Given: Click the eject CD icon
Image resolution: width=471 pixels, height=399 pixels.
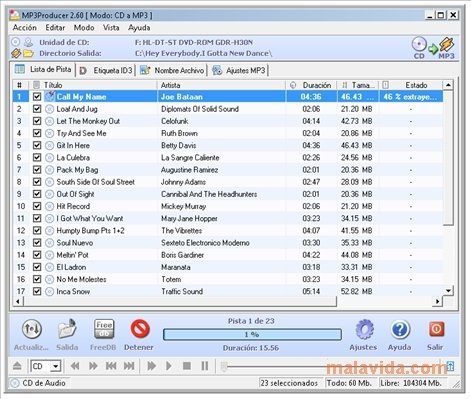Looking at the screenshot, I should point(17,366).
